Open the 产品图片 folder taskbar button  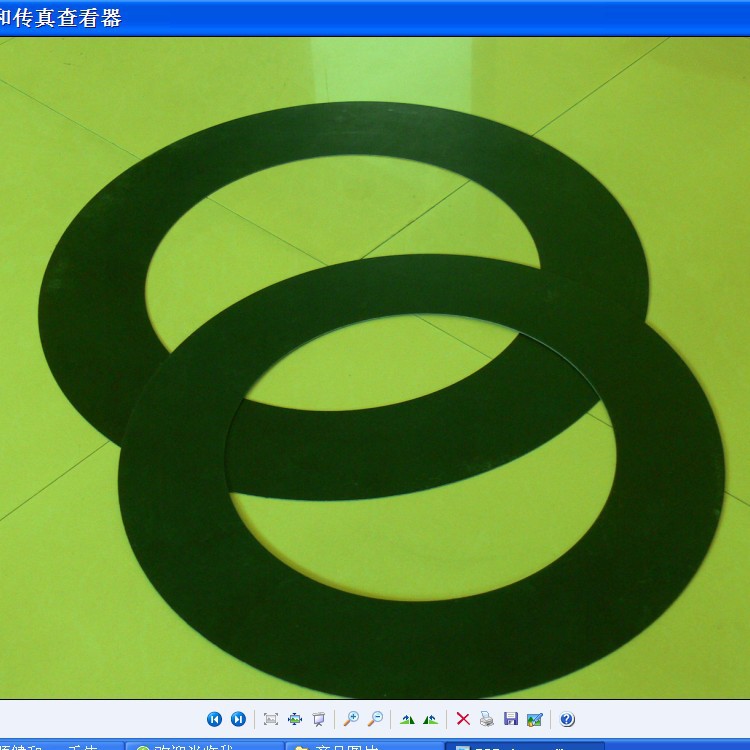pos(364,746)
